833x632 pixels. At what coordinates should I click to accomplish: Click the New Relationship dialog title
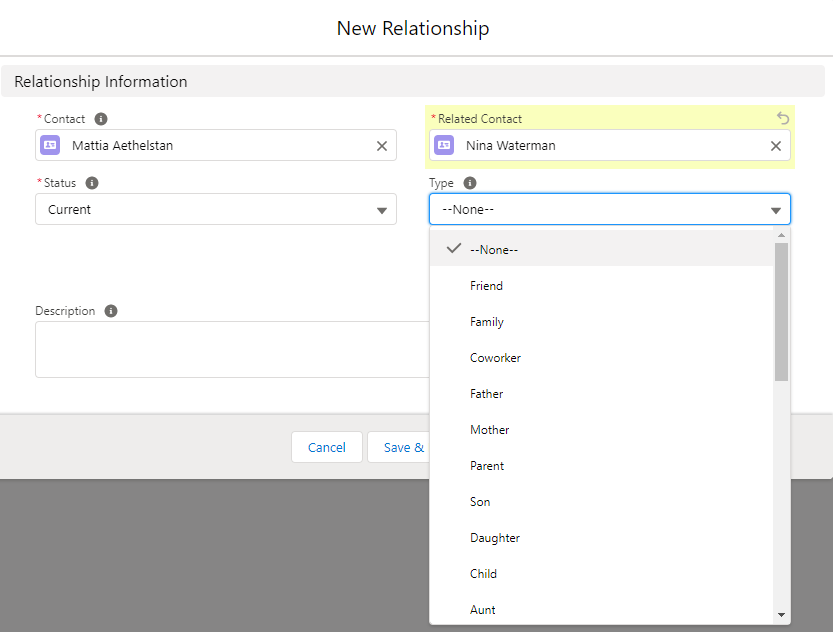tap(413, 29)
